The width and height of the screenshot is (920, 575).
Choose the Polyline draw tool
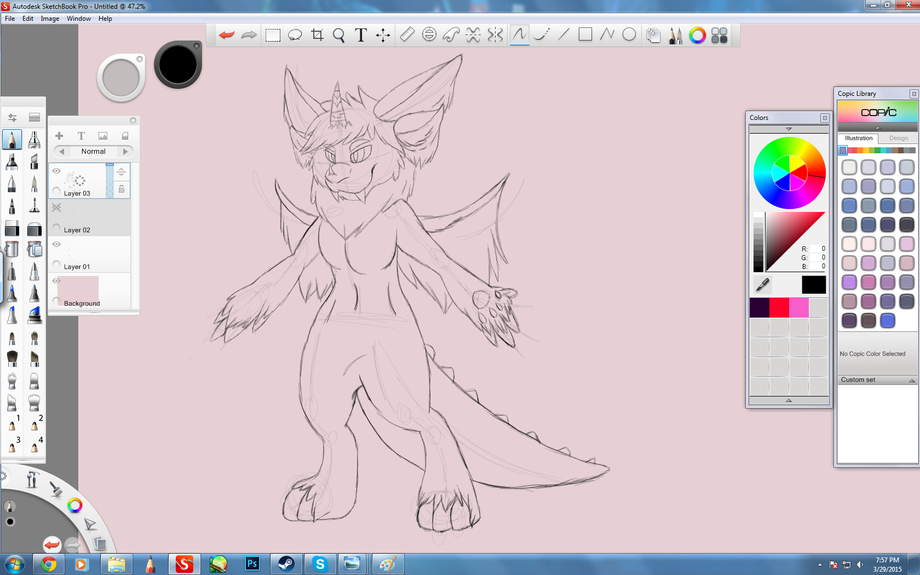coord(607,35)
